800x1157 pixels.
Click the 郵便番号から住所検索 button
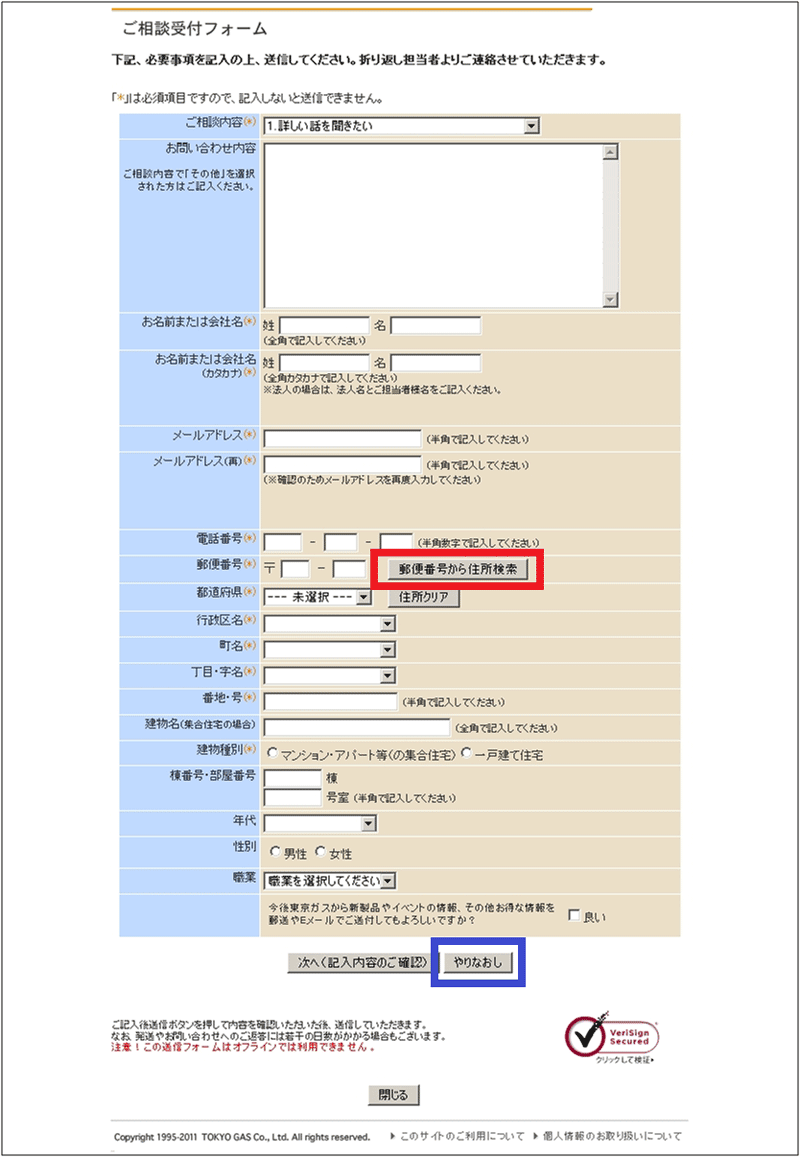click(458, 570)
